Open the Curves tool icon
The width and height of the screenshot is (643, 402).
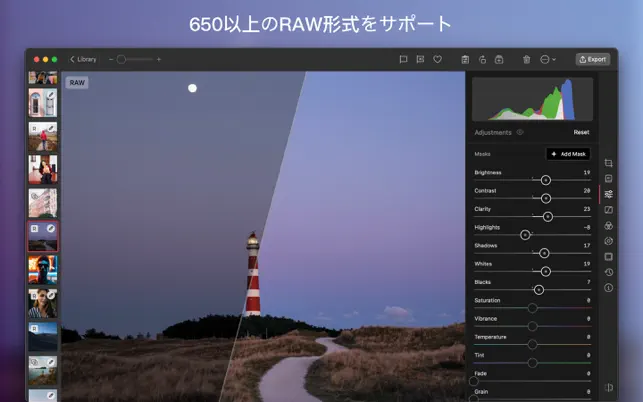pyautogui.click(x=609, y=210)
